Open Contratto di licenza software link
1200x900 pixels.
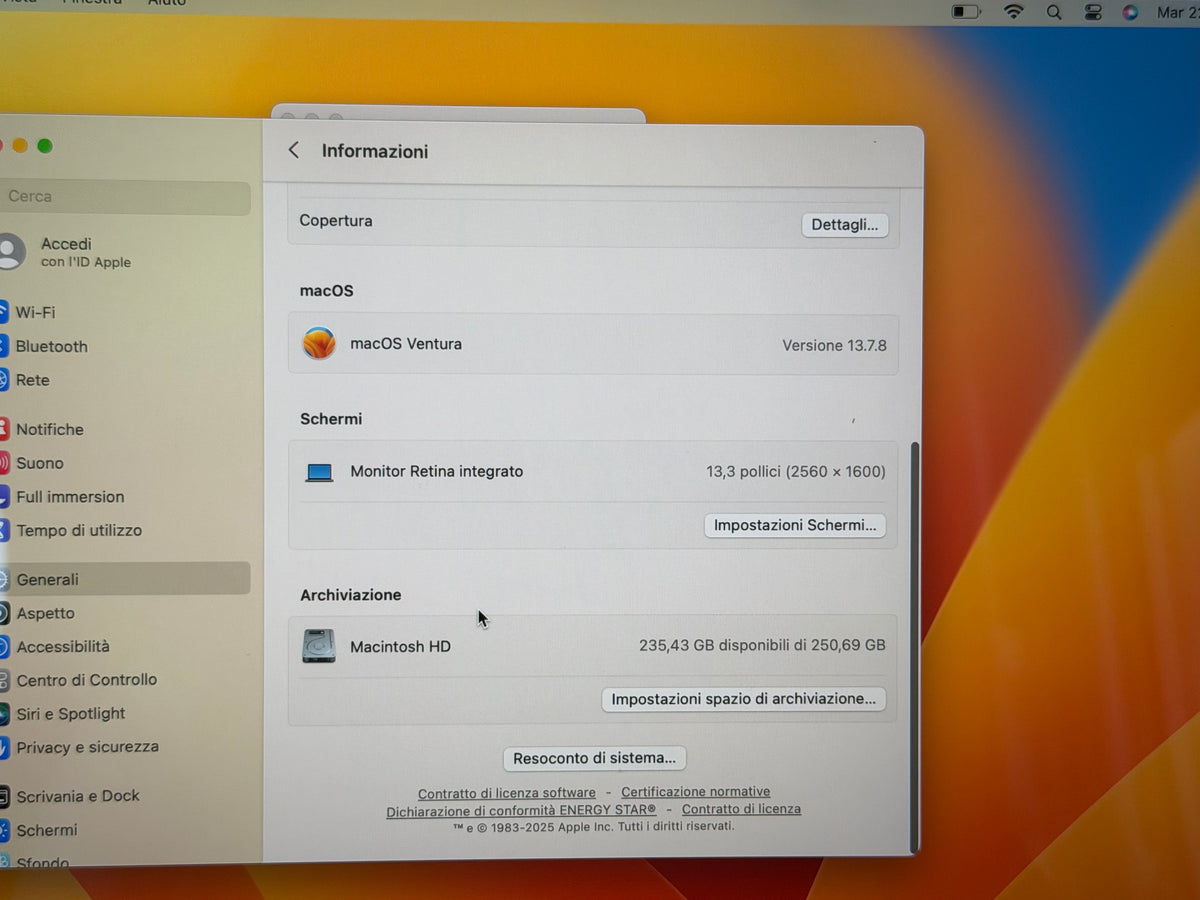click(x=507, y=793)
